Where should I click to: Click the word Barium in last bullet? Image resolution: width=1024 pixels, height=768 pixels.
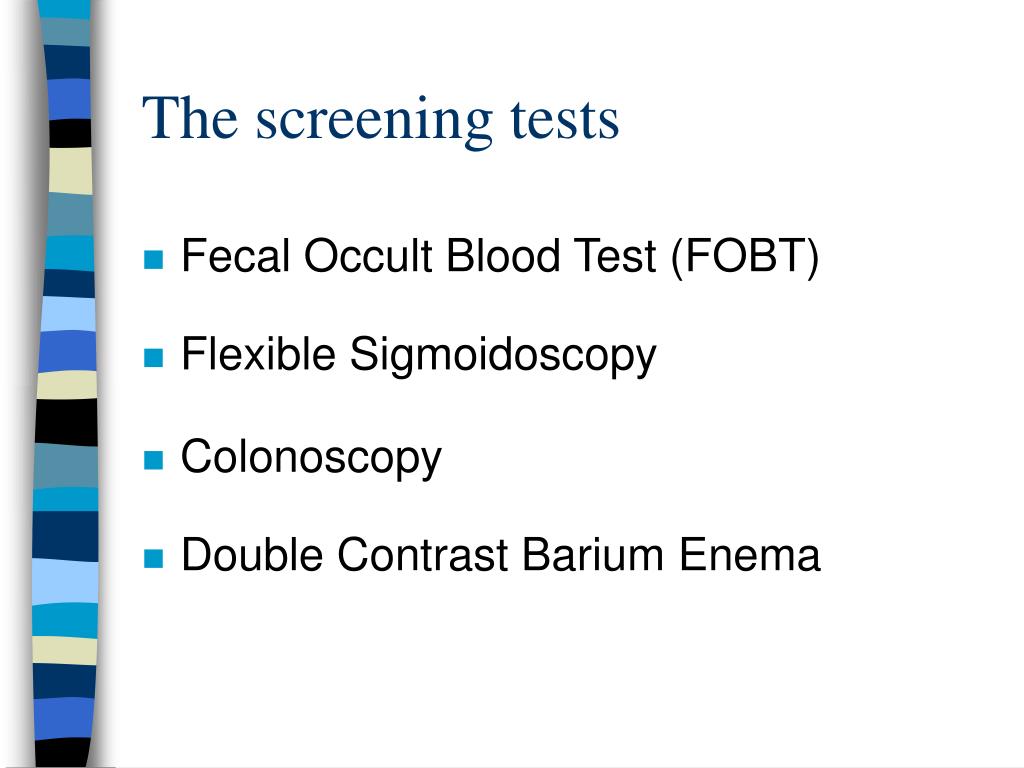pos(592,555)
